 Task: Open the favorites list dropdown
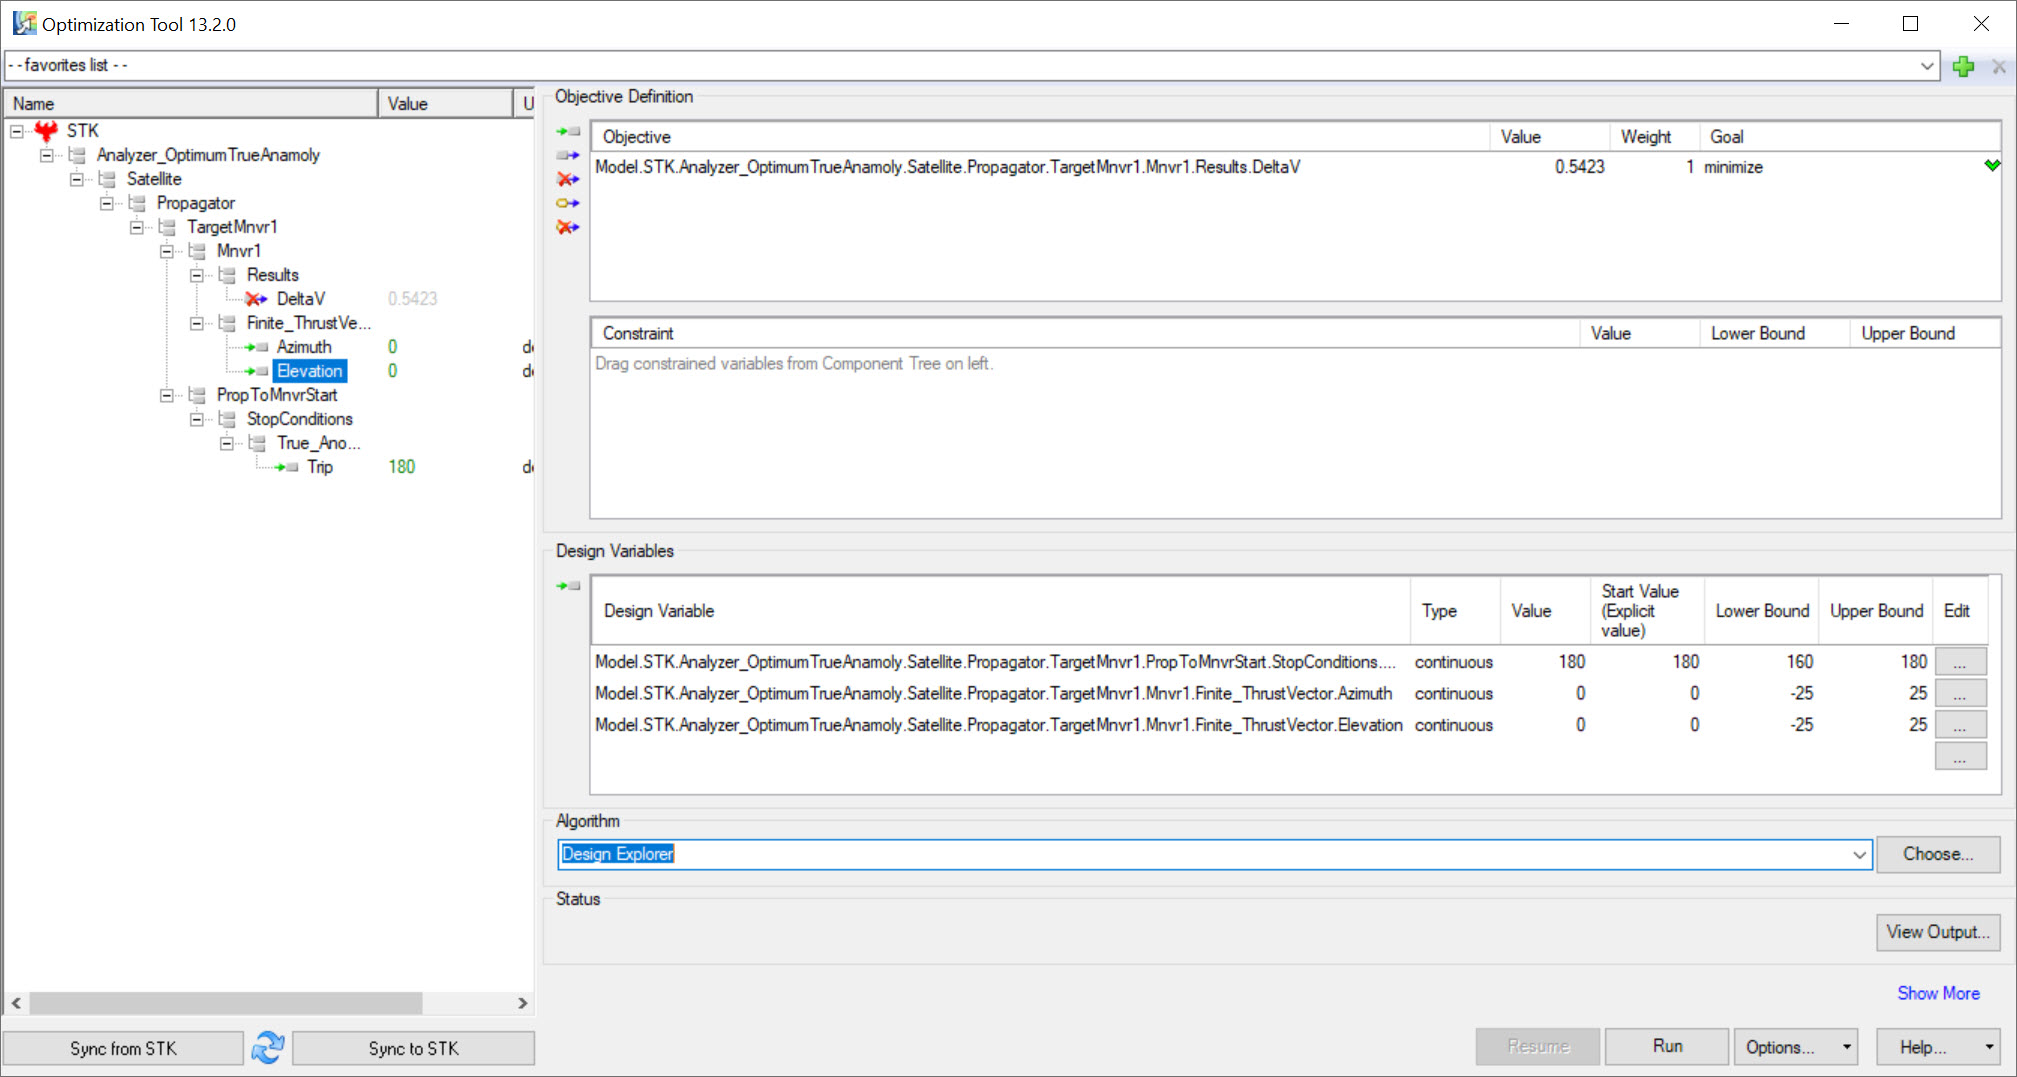1926,66
